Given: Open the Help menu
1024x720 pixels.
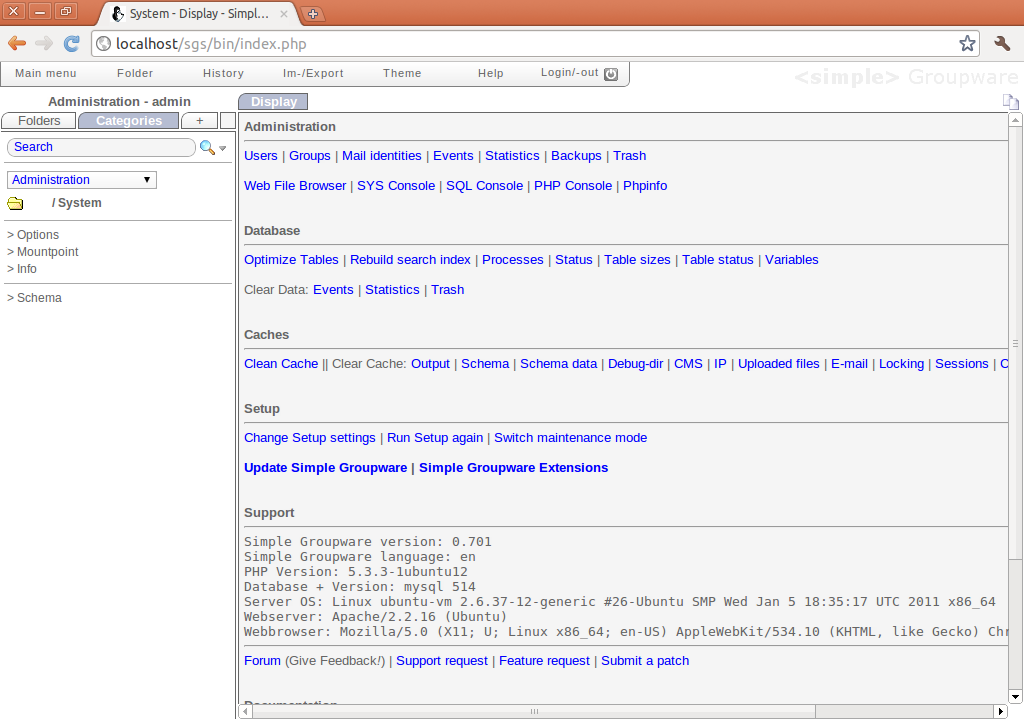Looking at the screenshot, I should tap(490, 73).
